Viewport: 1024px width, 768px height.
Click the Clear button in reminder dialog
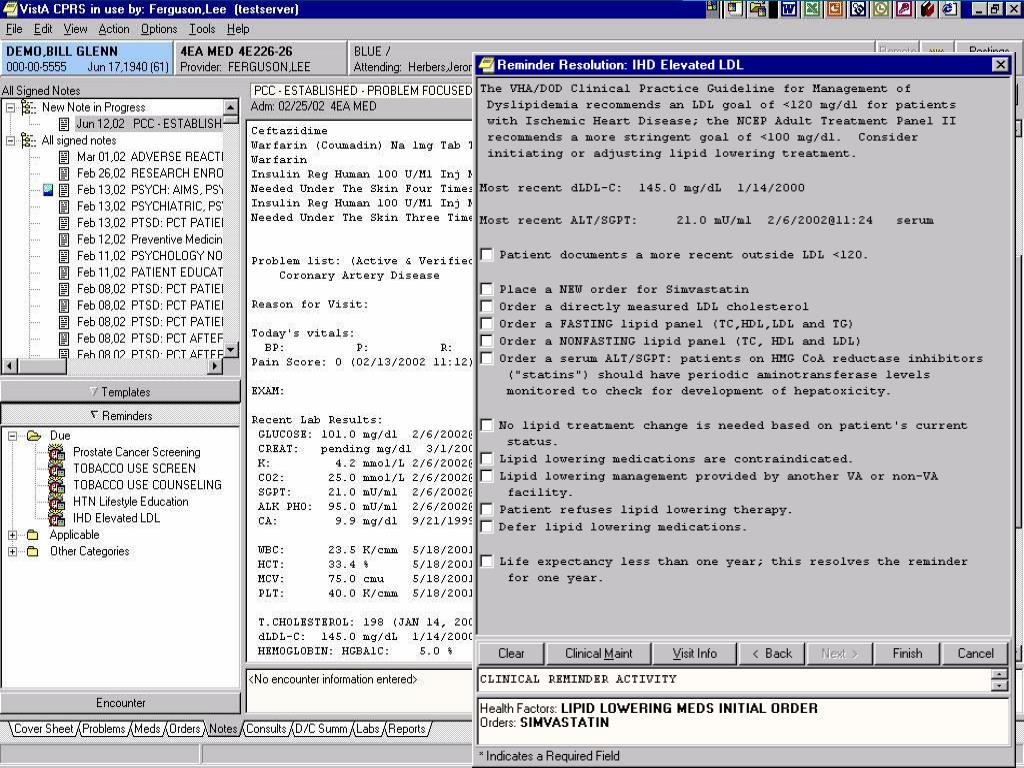[x=511, y=654]
